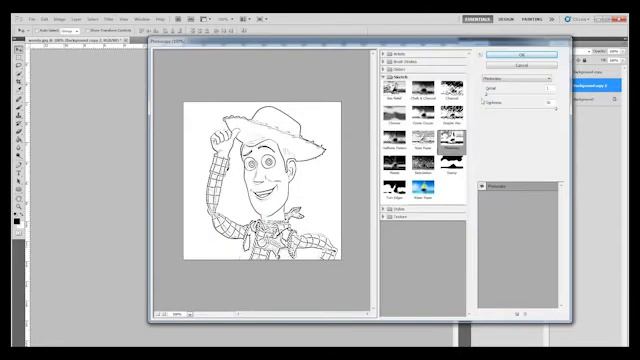Select the Rectangular Marquee tool

[x=18, y=58]
